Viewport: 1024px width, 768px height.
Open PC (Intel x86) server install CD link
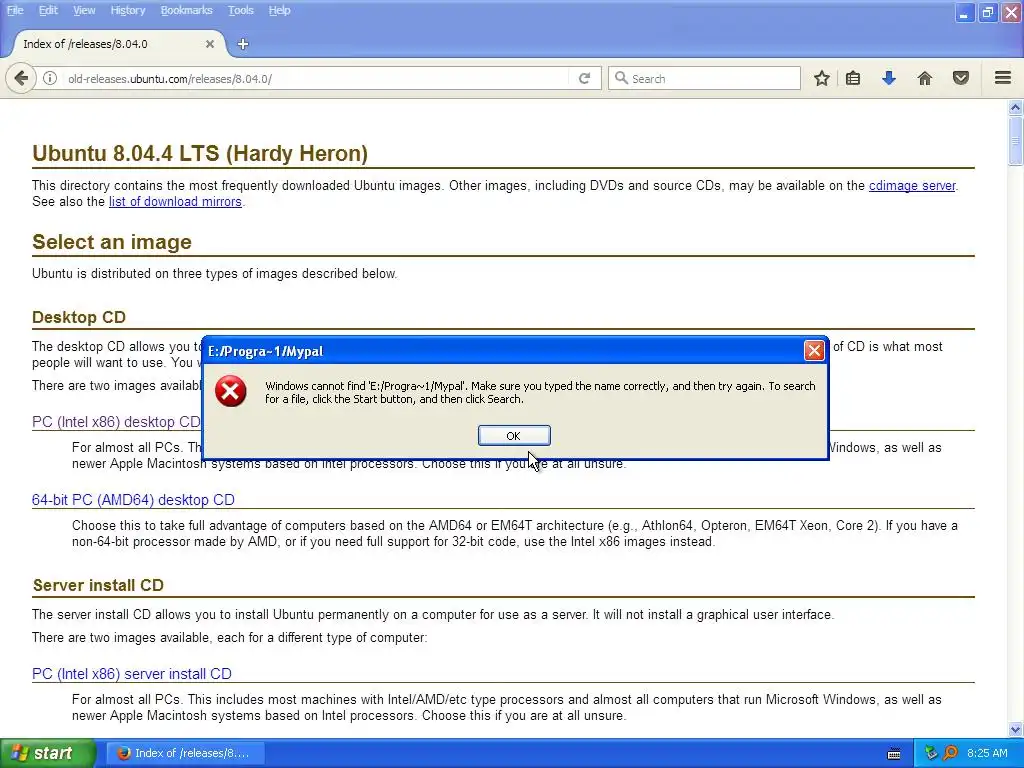pyautogui.click(x=132, y=673)
